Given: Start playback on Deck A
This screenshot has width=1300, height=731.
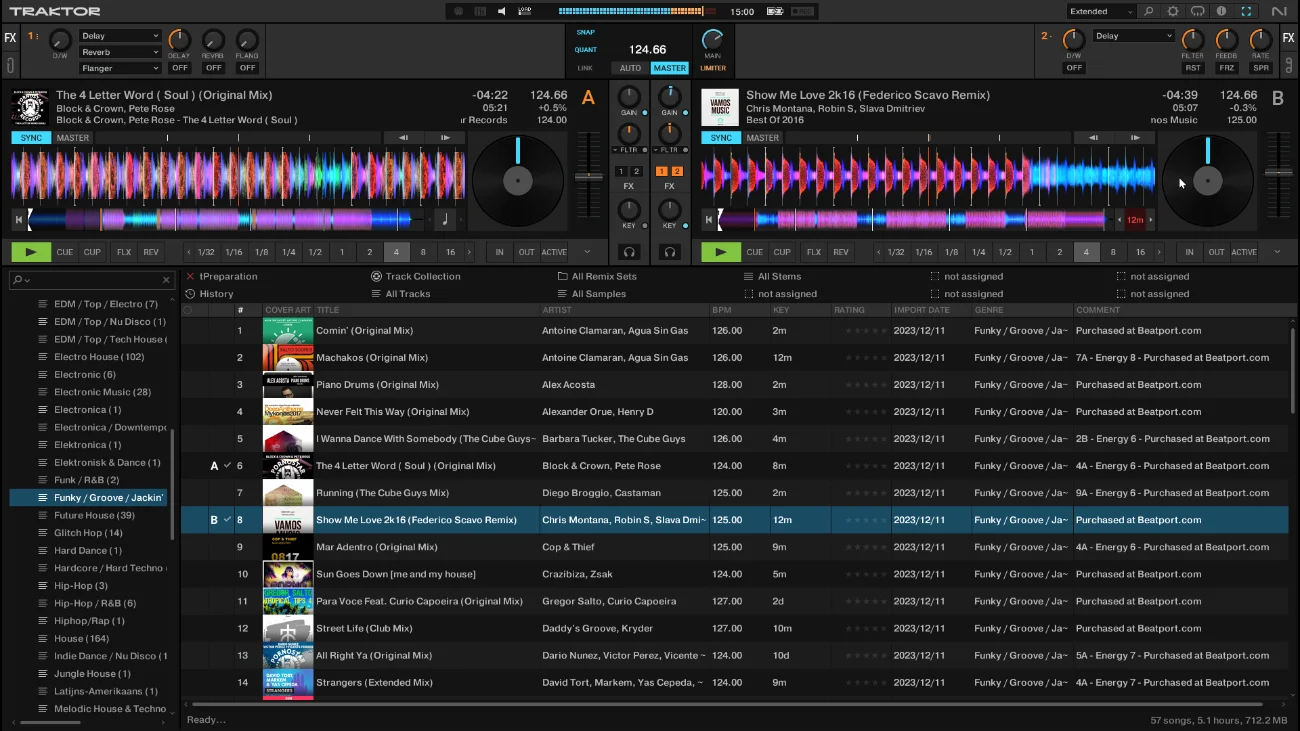Looking at the screenshot, I should (x=31, y=252).
